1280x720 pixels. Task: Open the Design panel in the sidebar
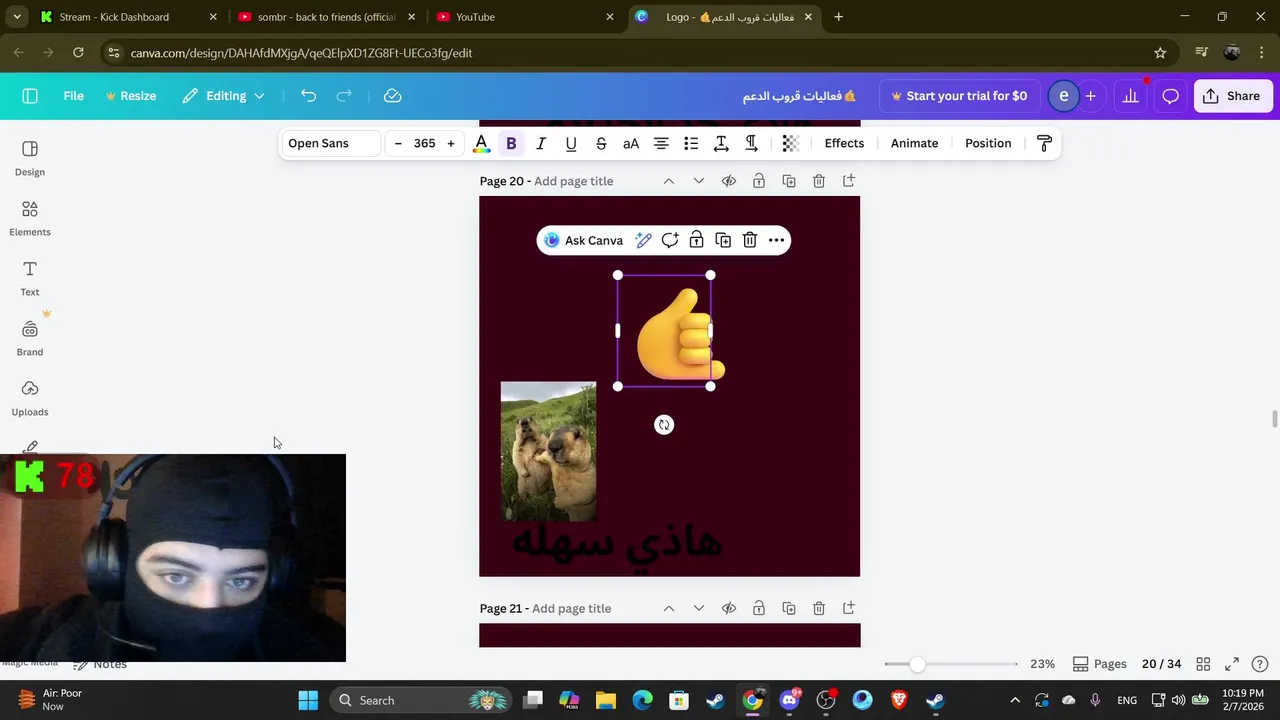click(x=30, y=158)
